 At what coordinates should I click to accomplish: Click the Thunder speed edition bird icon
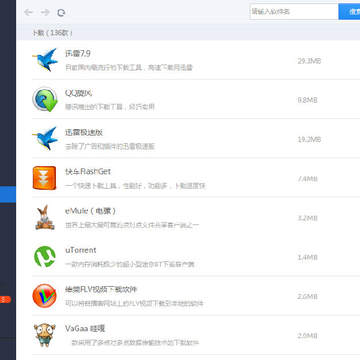tap(45, 138)
